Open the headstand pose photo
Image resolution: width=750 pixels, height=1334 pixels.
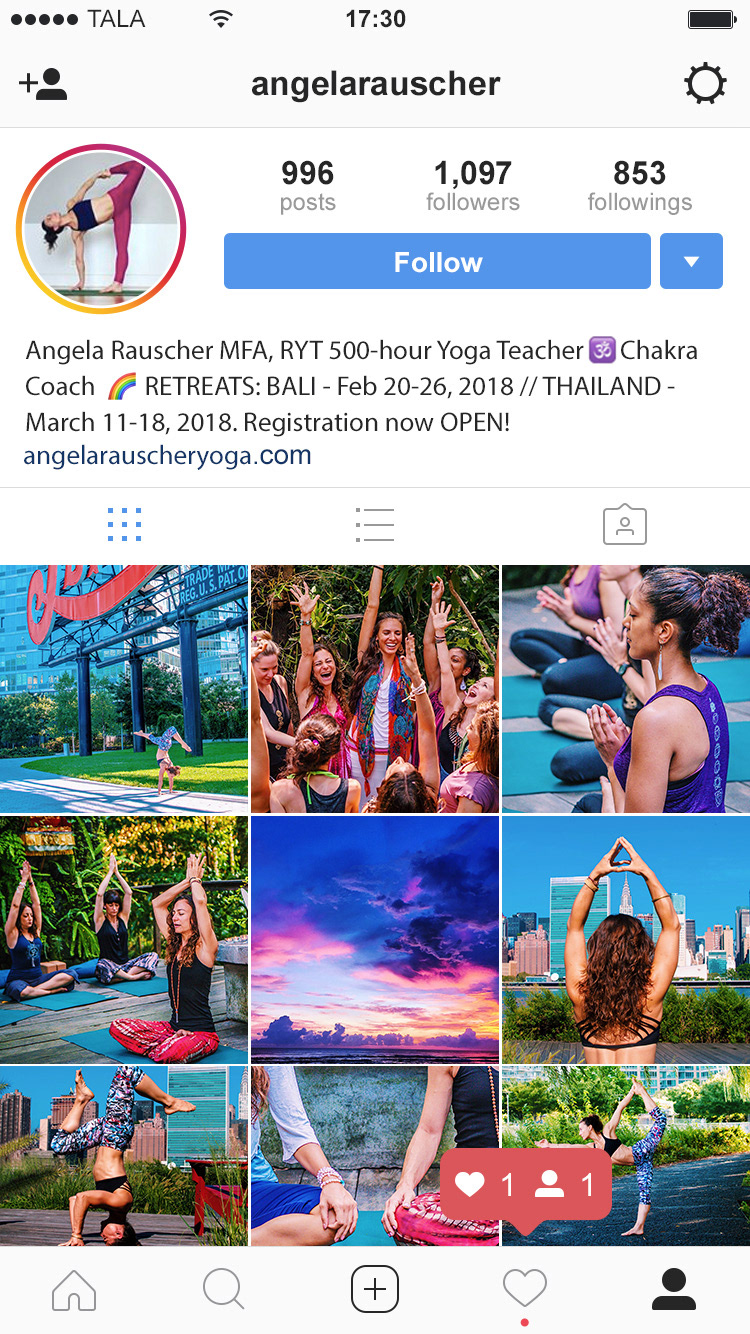point(124,1155)
